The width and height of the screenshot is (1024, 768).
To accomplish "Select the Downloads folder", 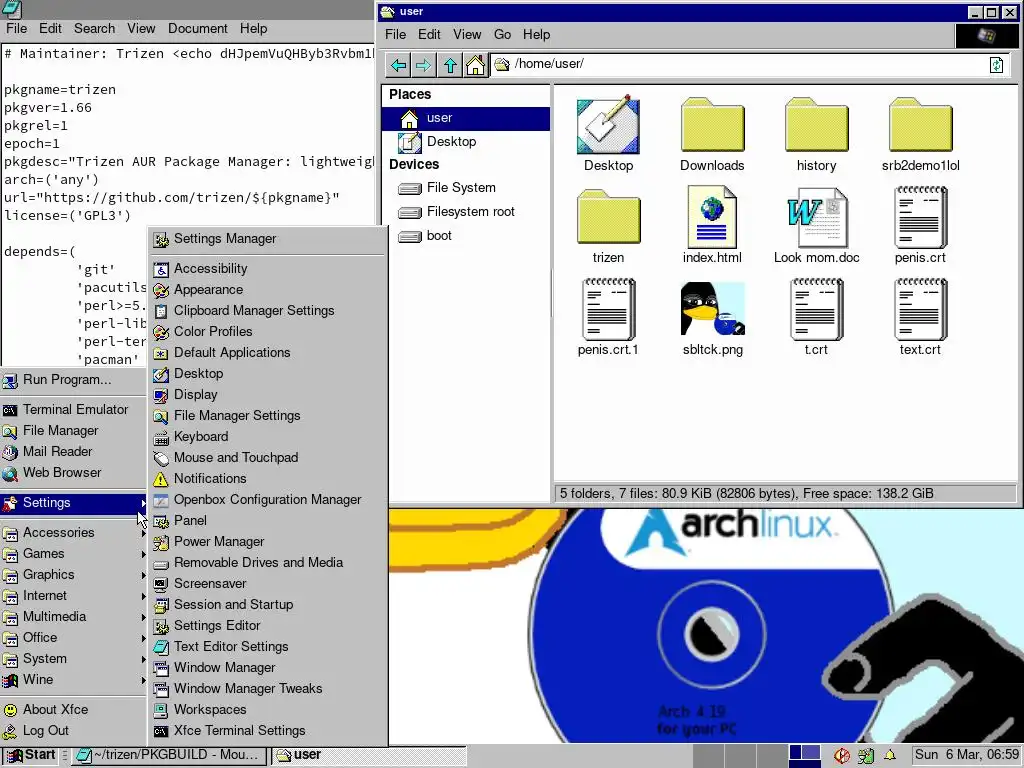I will (x=712, y=135).
